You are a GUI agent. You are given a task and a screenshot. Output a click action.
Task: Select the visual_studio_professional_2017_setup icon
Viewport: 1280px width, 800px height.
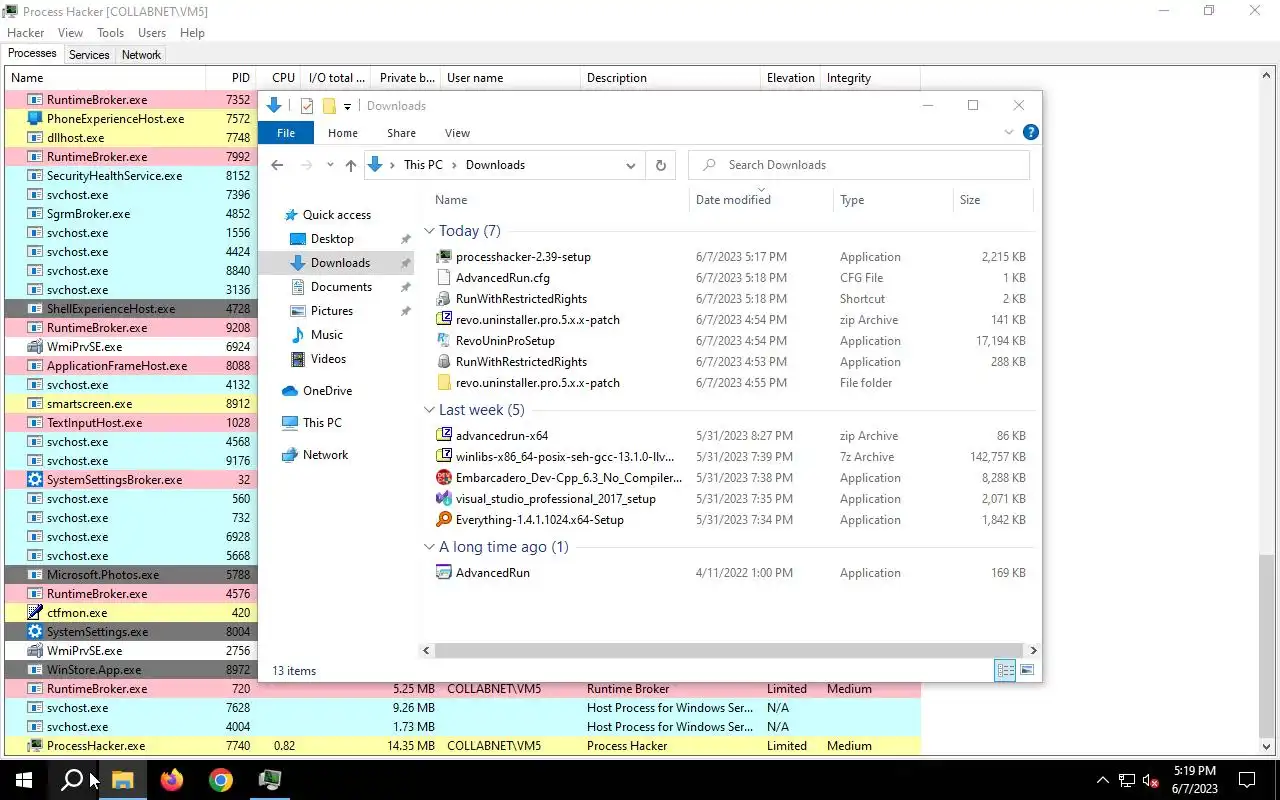pyautogui.click(x=444, y=499)
